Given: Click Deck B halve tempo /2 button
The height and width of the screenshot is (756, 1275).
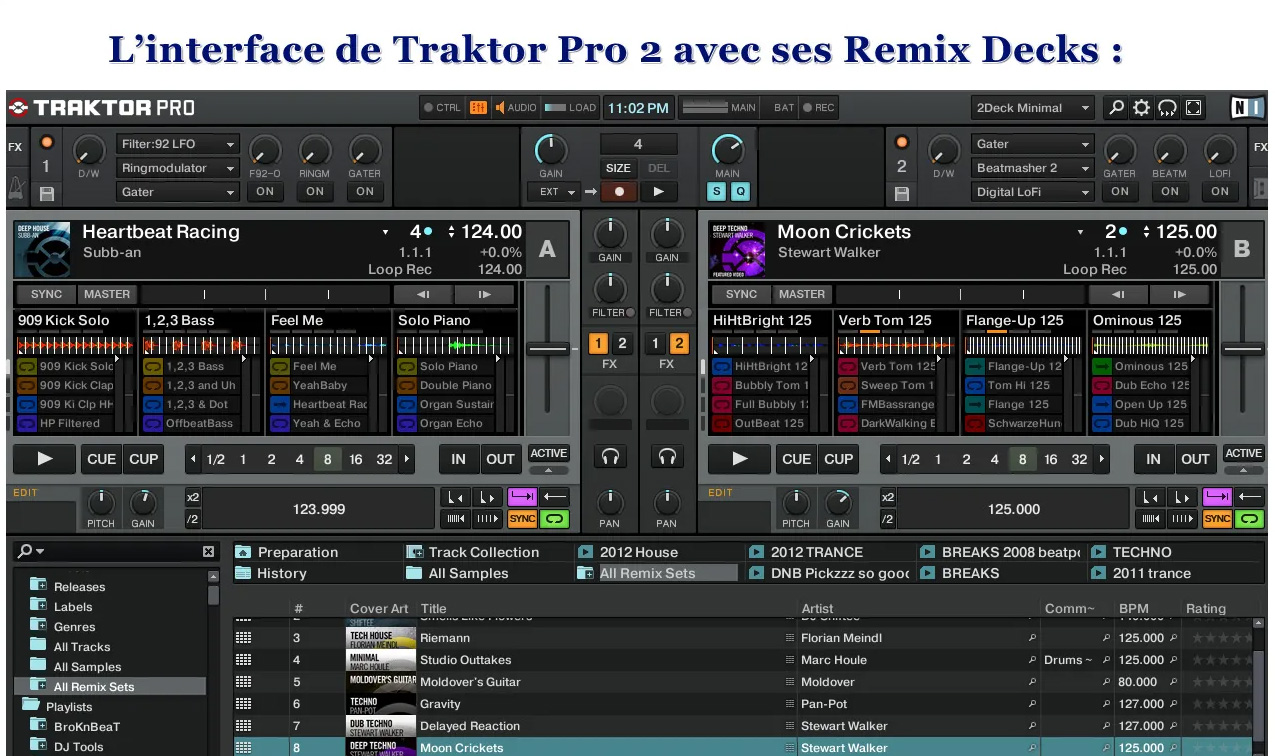Looking at the screenshot, I should tap(888, 519).
